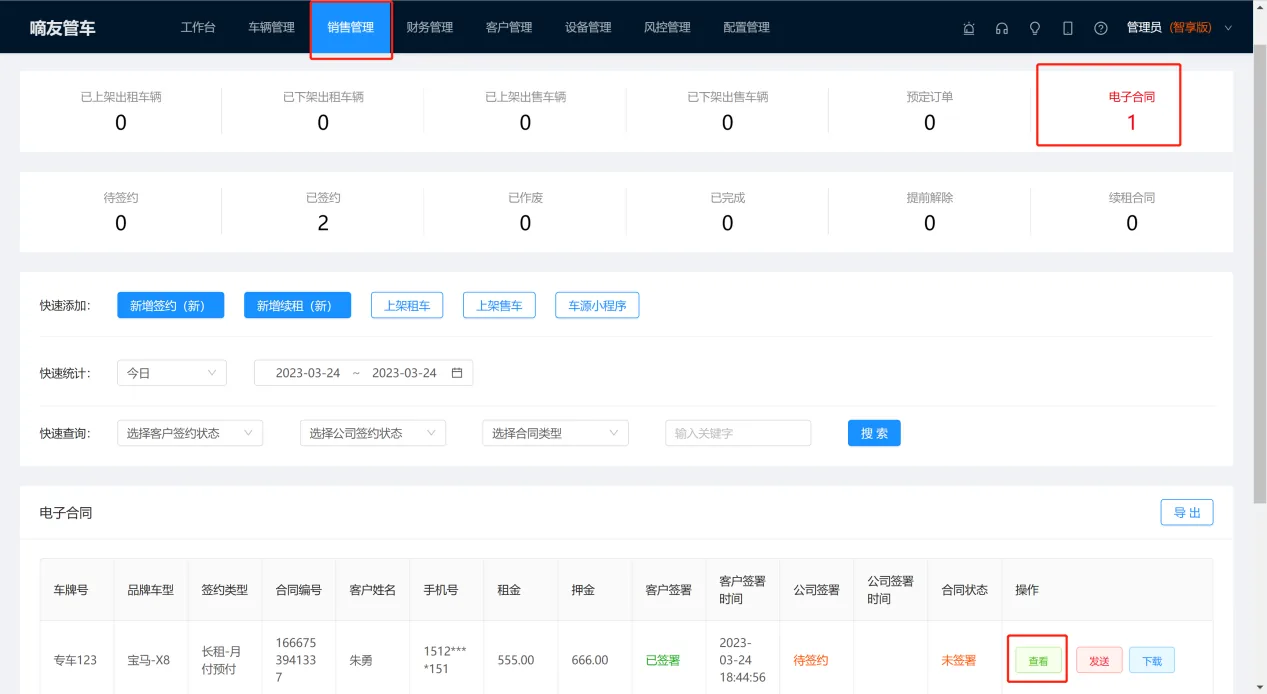Expand the 管理员 account dropdown arrow
Image resolution: width=1267 pixels, height=694 pixels.
pyautogui.click(x=1228, y=28)
